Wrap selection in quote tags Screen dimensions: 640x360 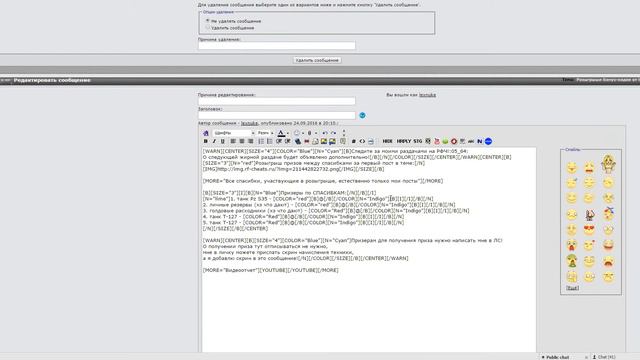(343, 141)
